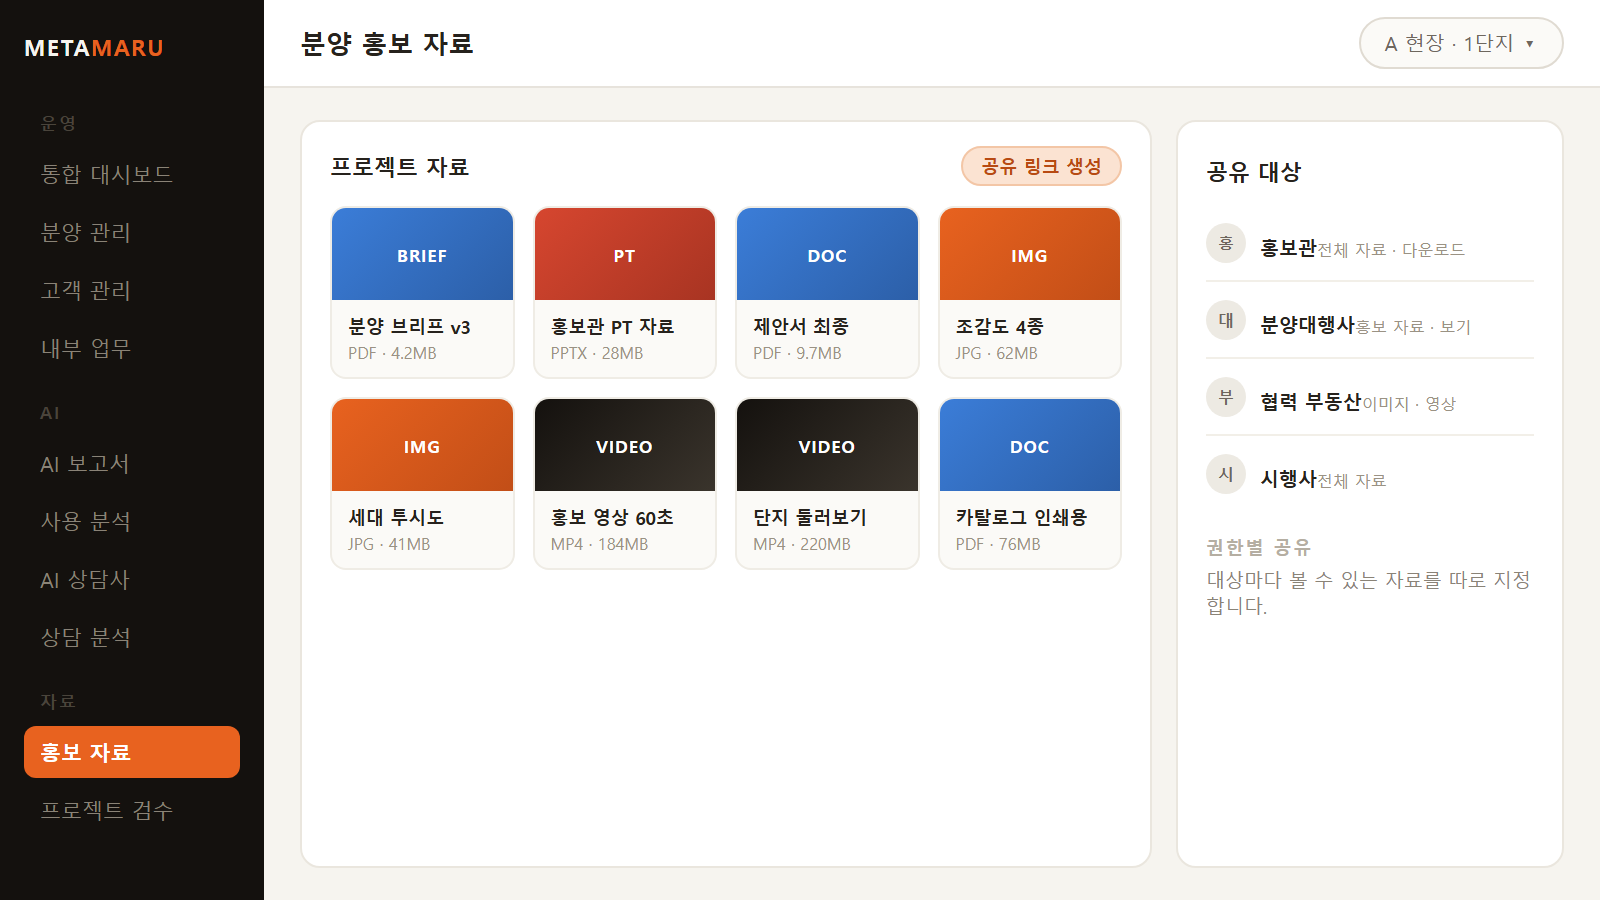The width and height of the screenshot is (1600, 900).
Task: Open 사용 분석 sidebar item
Action: (x=132, y=522)
